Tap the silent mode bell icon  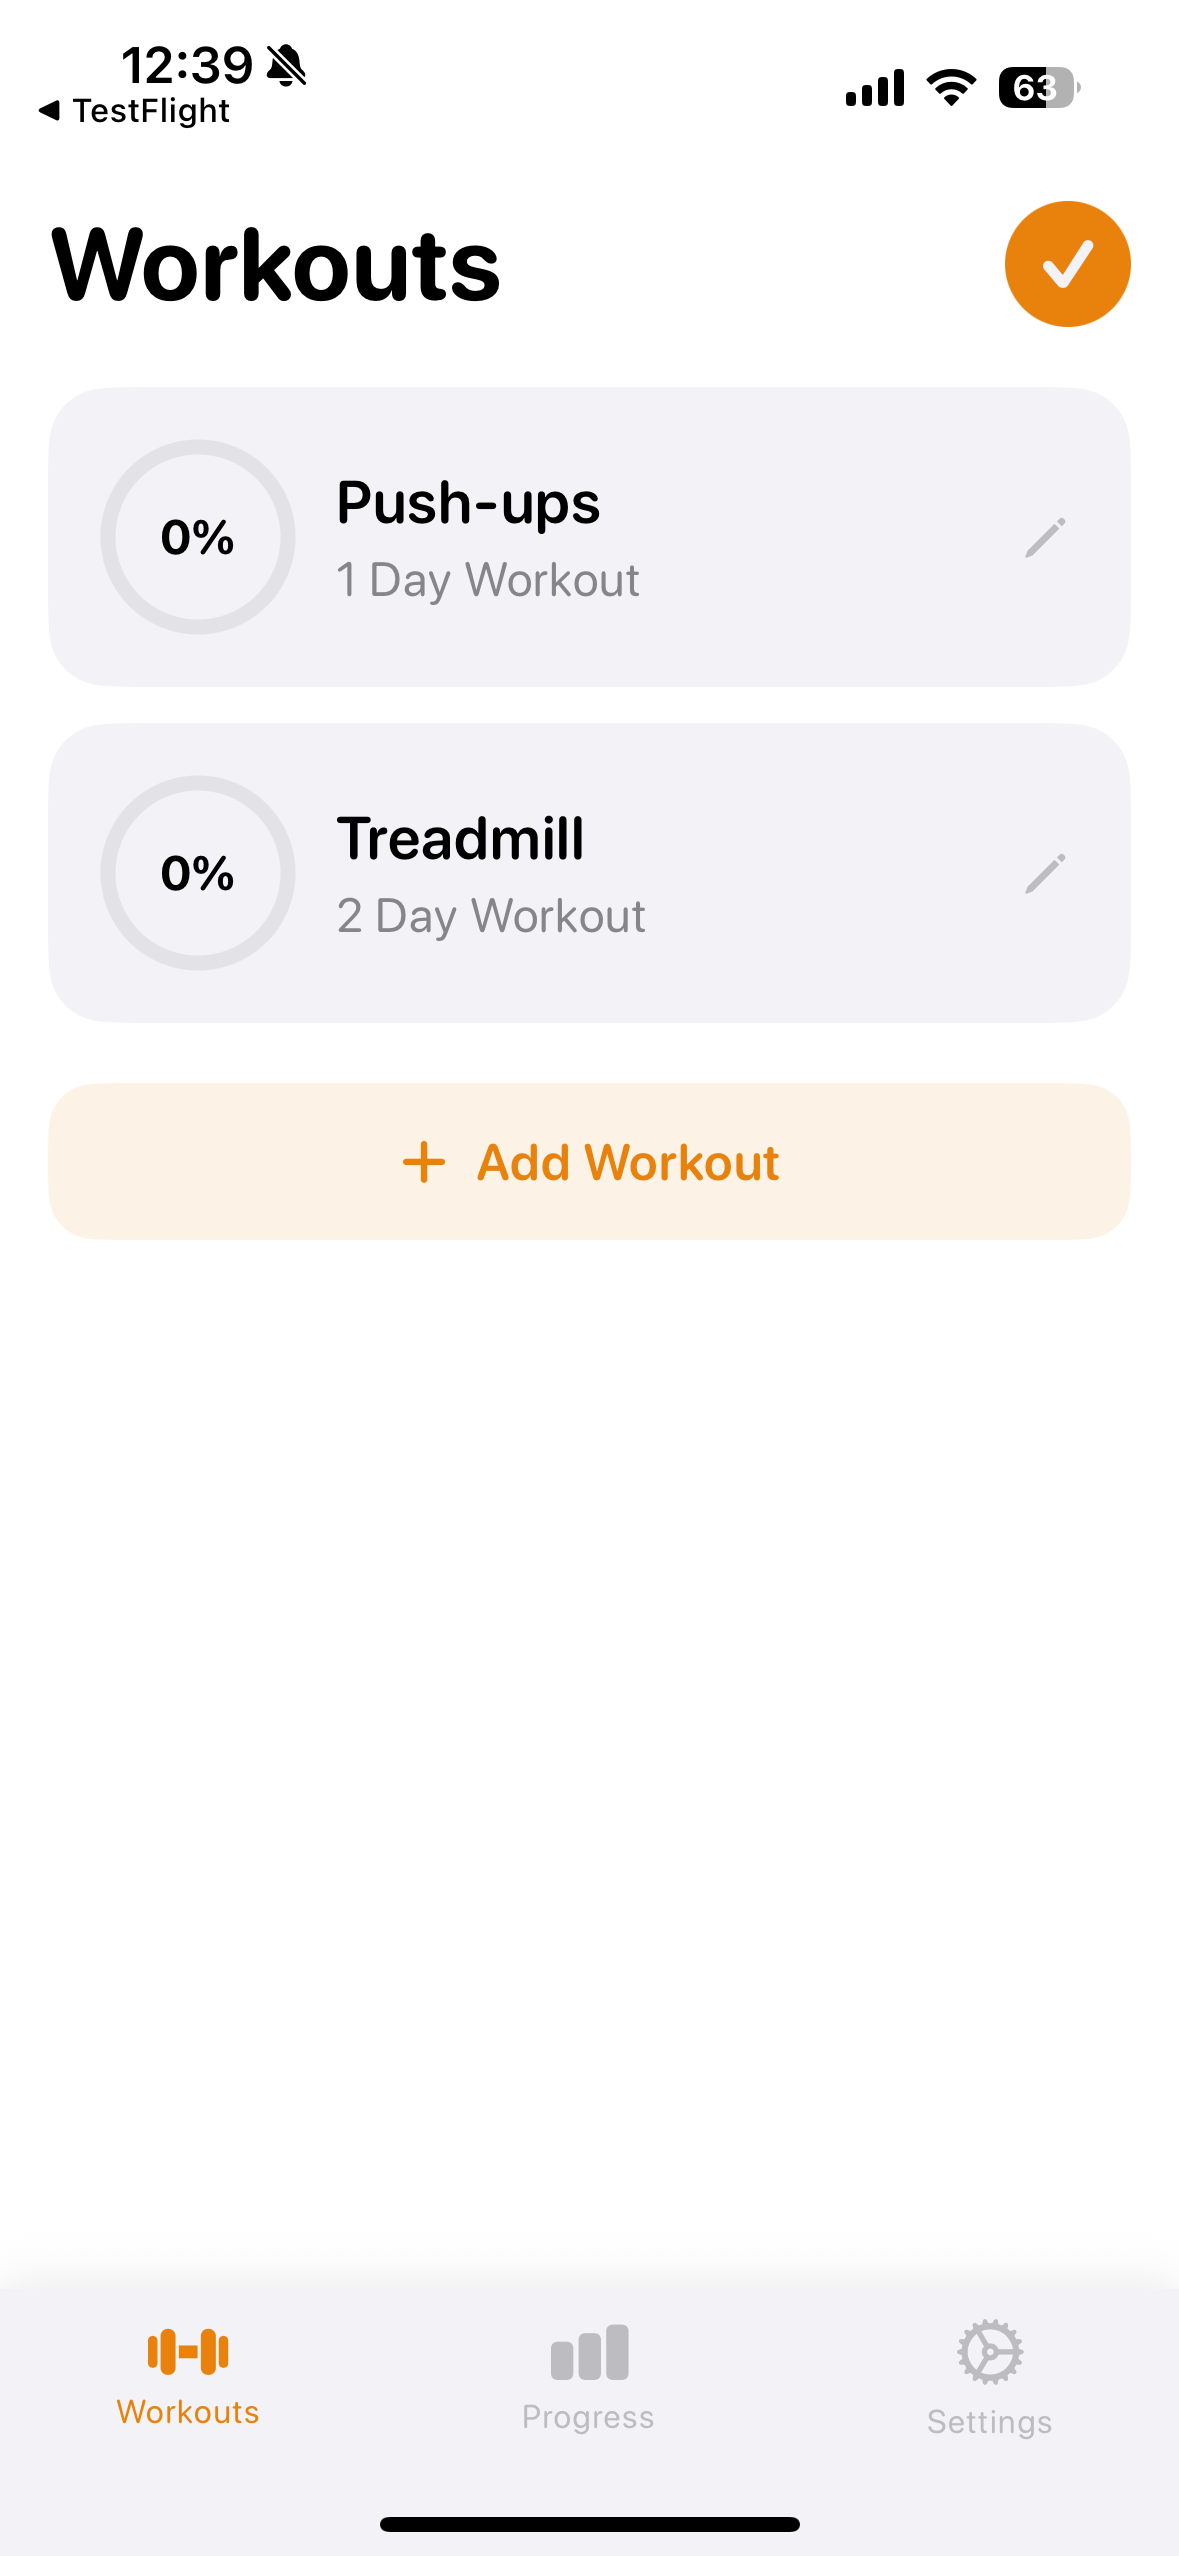[287, 66]
